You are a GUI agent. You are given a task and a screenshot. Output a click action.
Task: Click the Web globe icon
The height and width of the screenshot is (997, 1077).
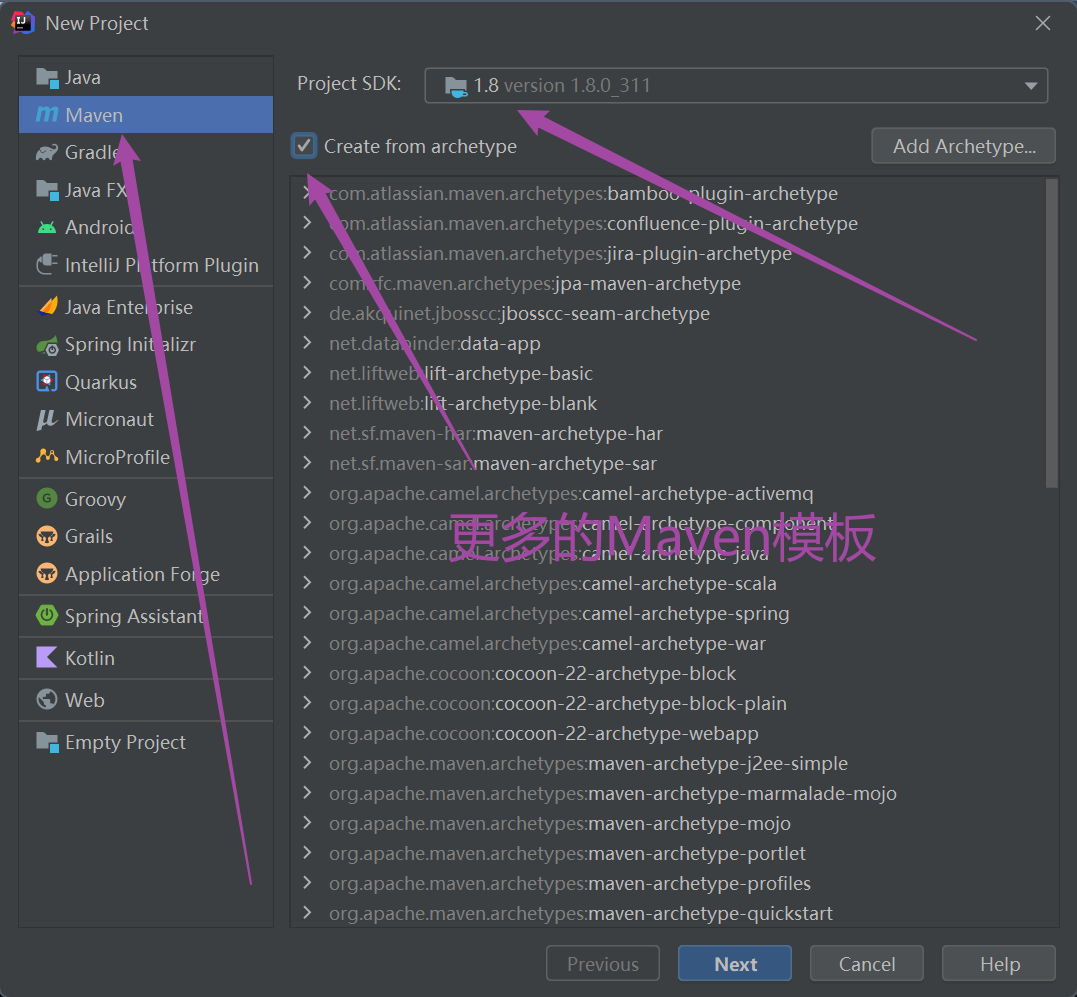pyautogui.click(x=47, y=700)
